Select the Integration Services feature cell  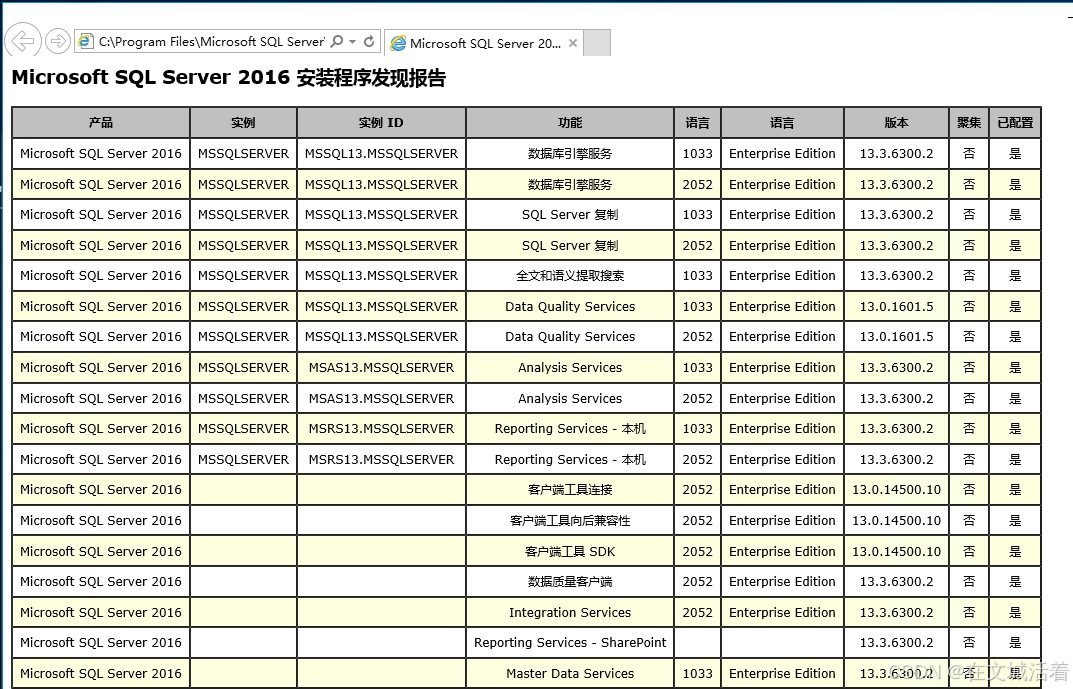pos(570,612)
